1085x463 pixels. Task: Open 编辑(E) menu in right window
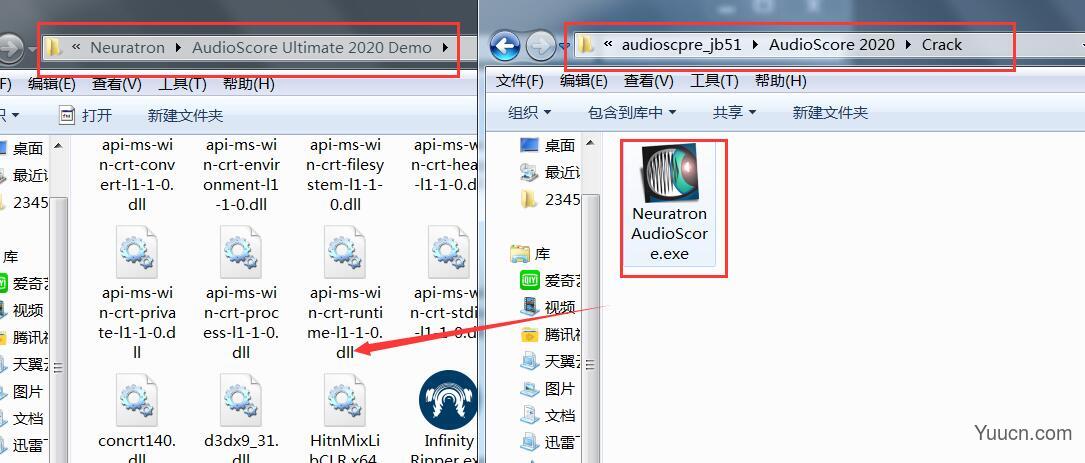click(x=584, y=81)
